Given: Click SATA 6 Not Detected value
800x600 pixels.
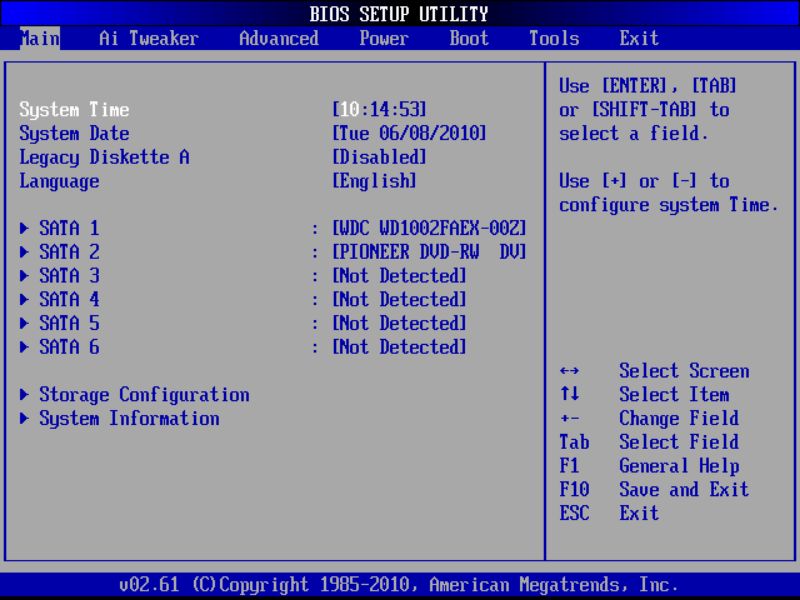Looking at the screenshot, I should point(399,347).
